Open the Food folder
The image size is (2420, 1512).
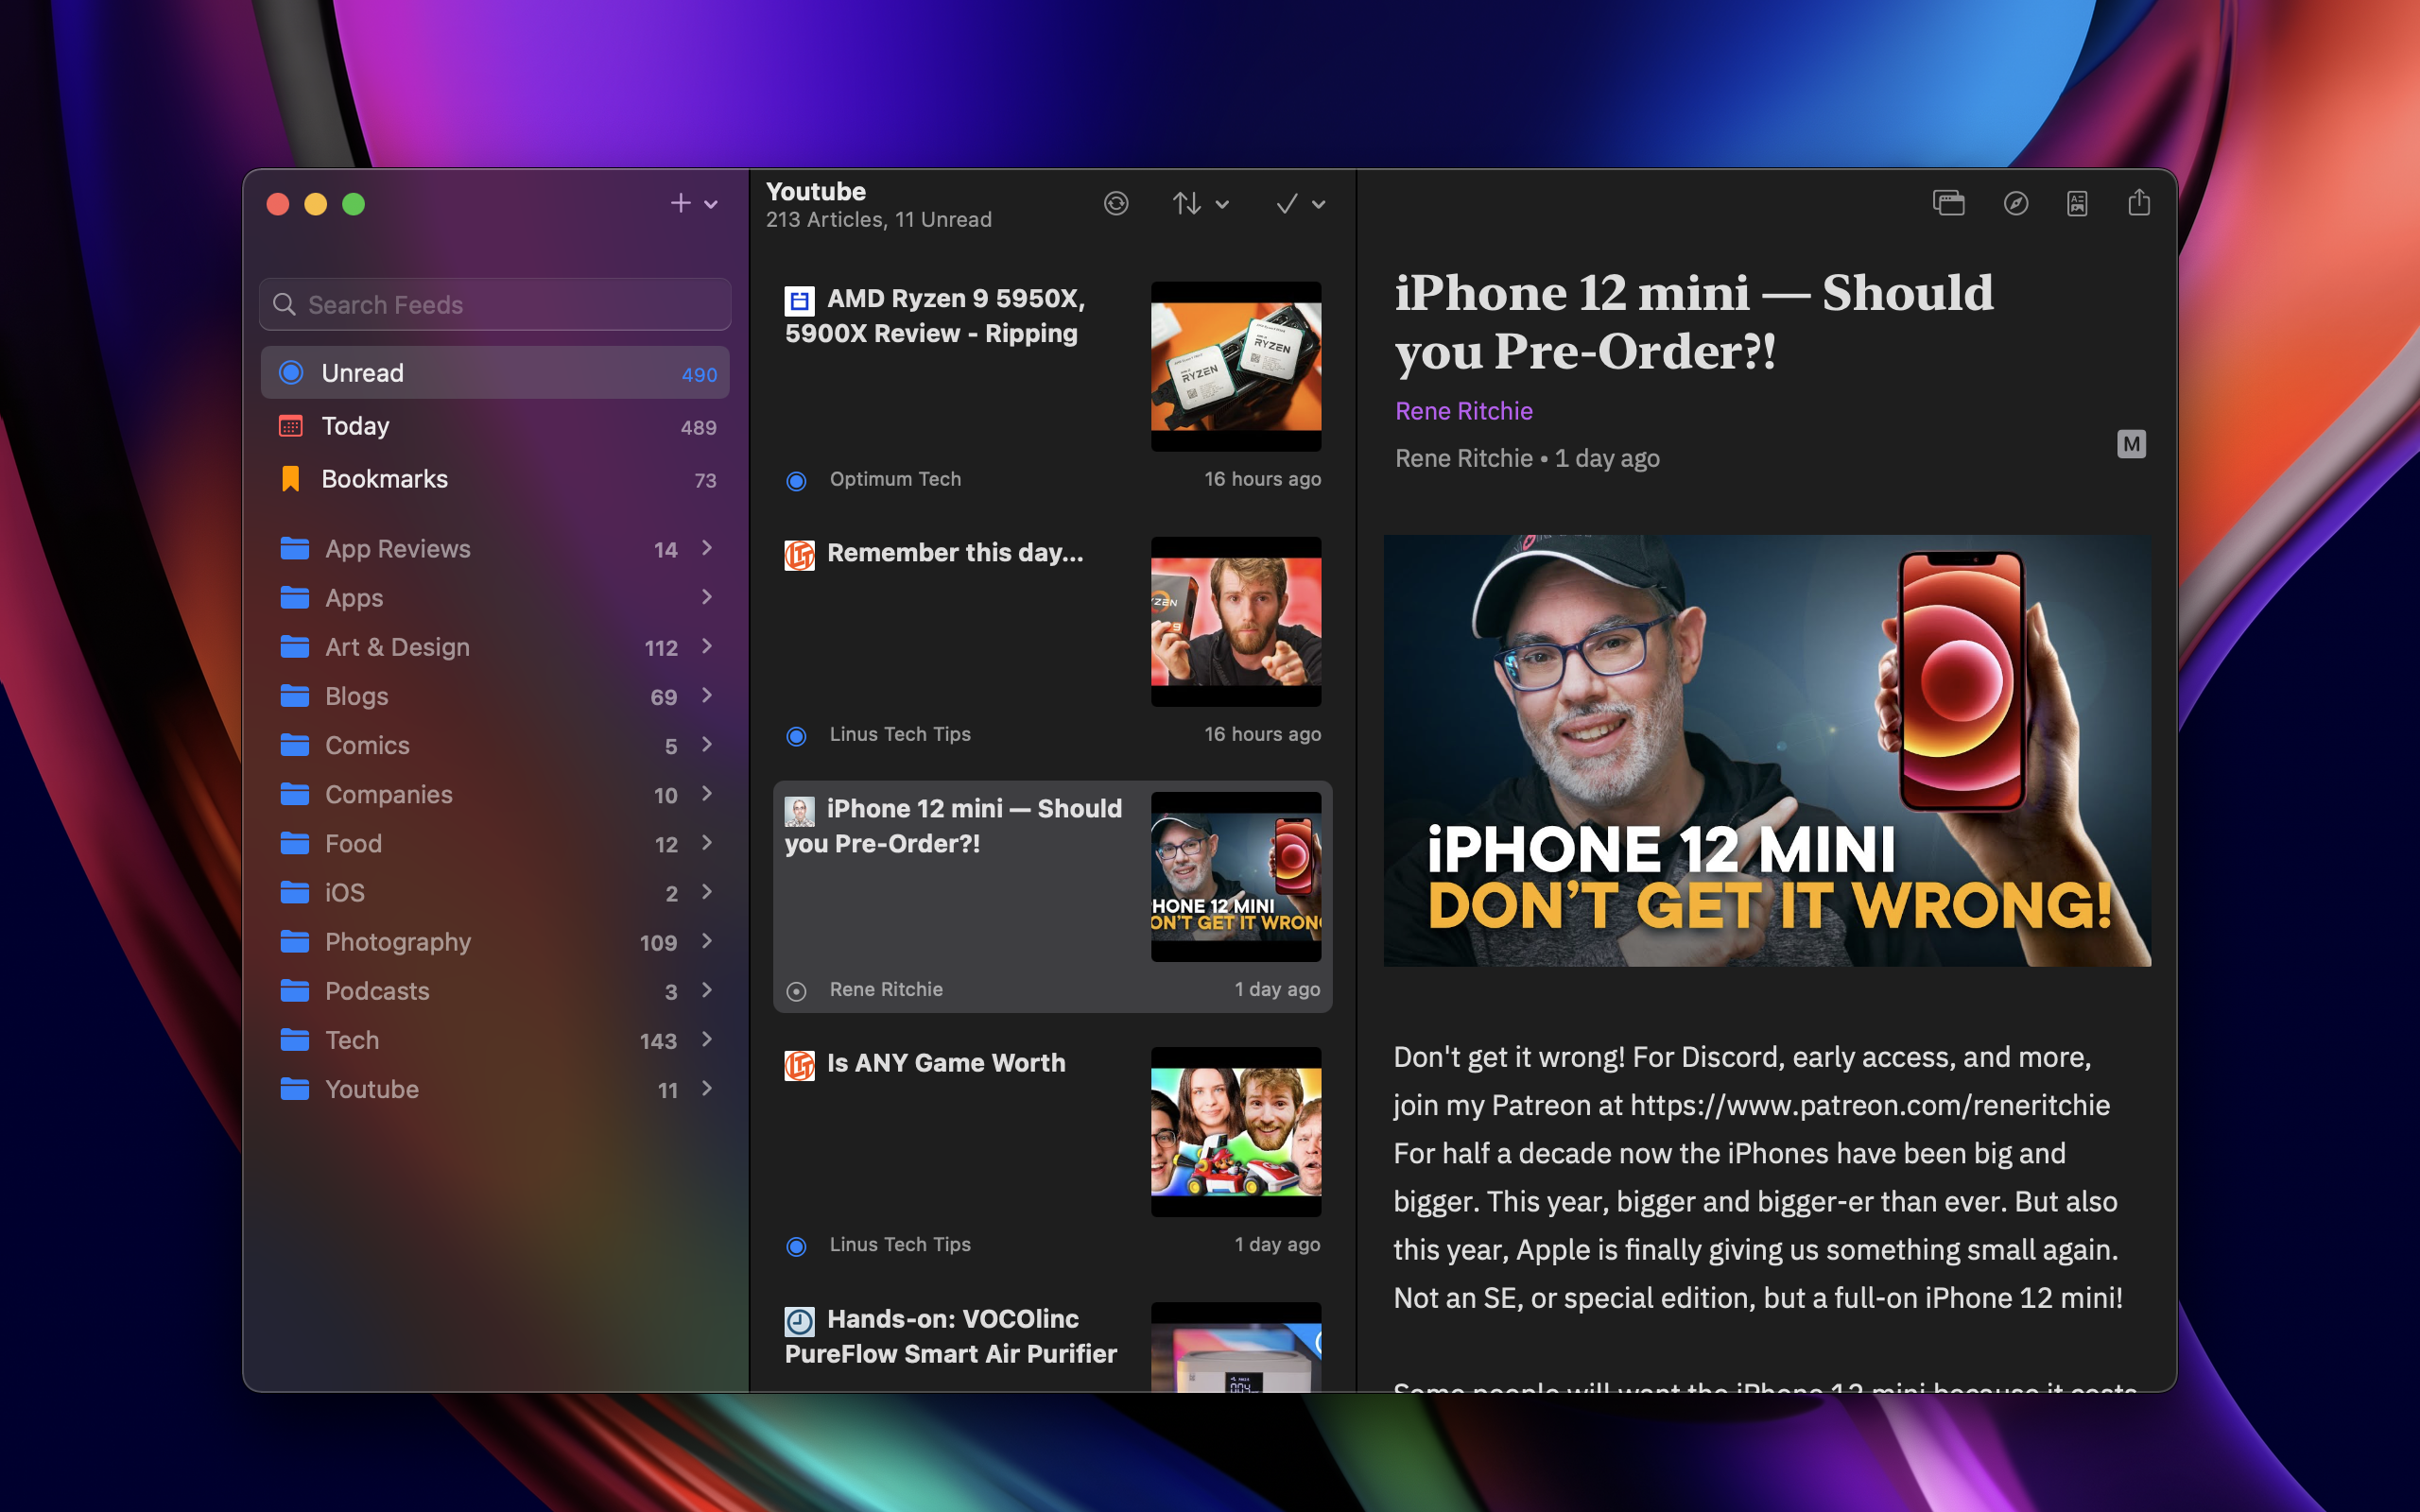tap(495, 843)
